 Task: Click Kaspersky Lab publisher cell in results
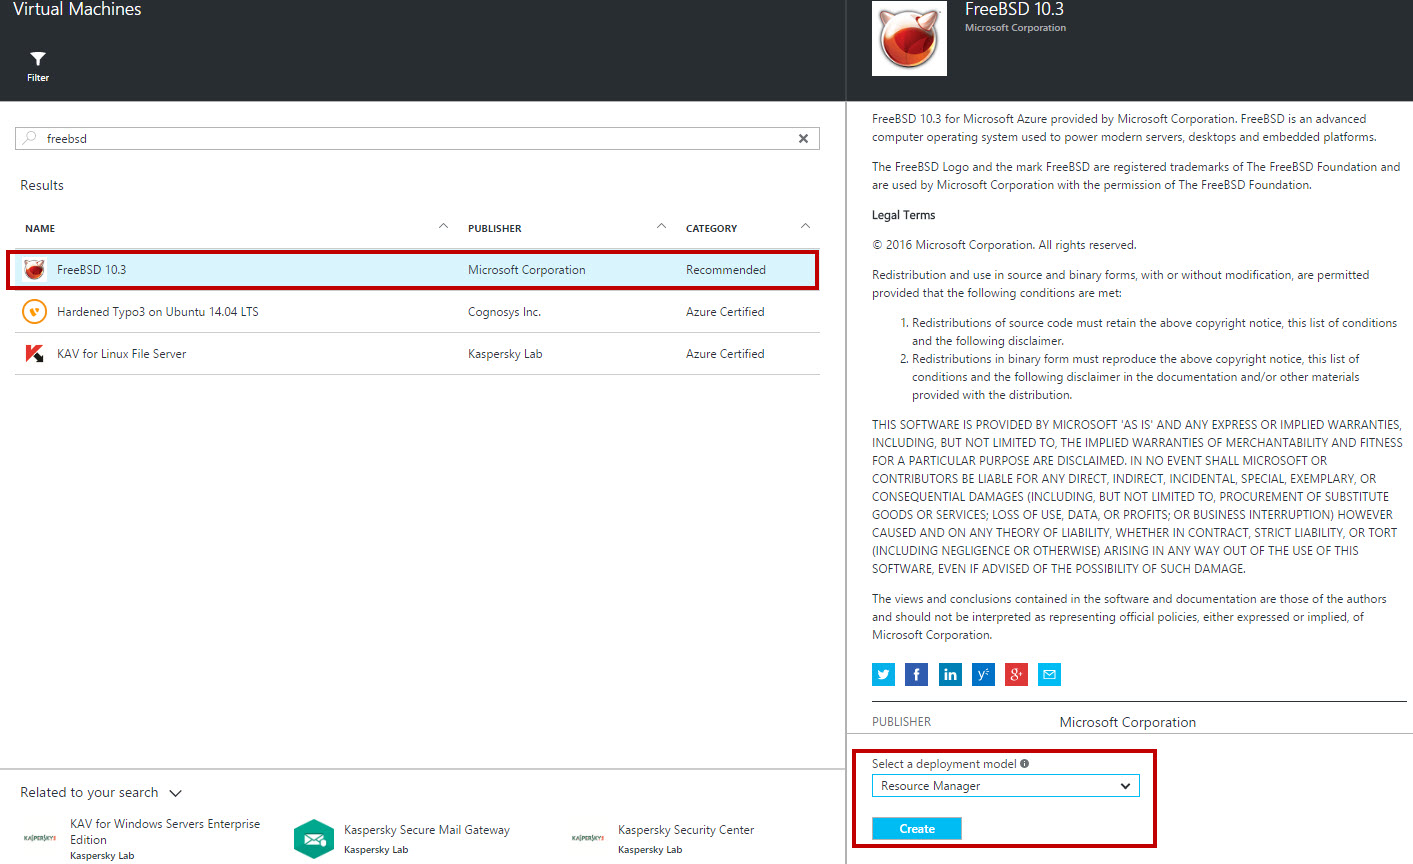[x=505, y=354]
